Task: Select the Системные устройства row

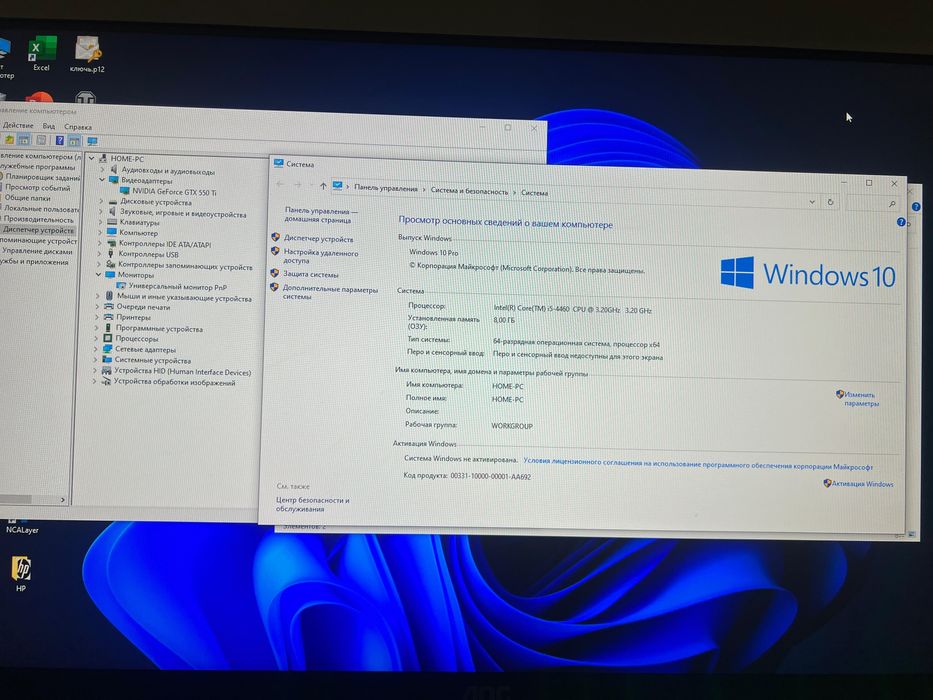Action: (152, 360)
